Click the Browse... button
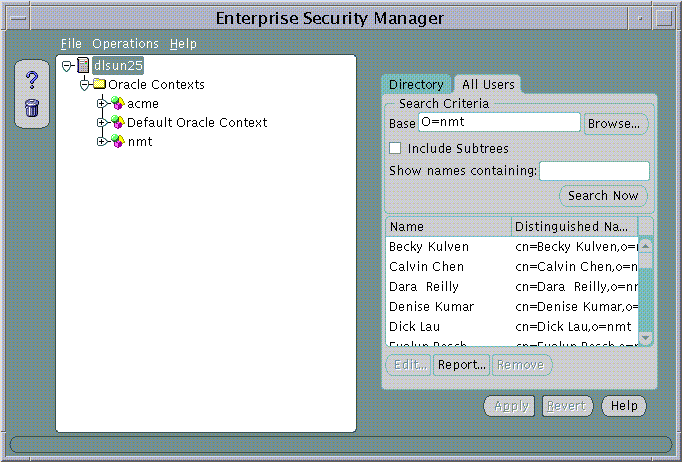 click(616, 124)
